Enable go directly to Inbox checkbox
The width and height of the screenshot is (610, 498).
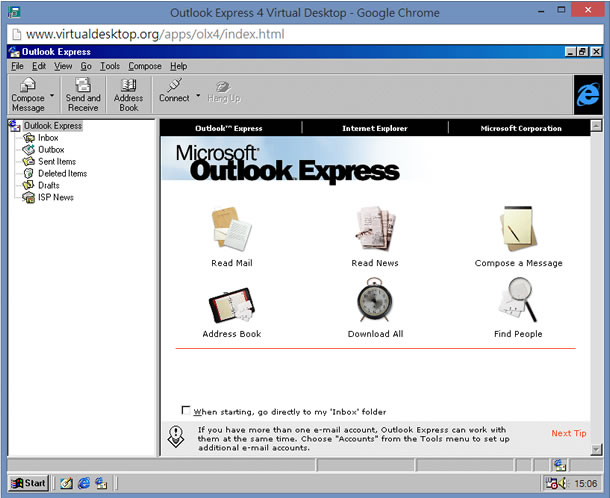pos(186,410)
